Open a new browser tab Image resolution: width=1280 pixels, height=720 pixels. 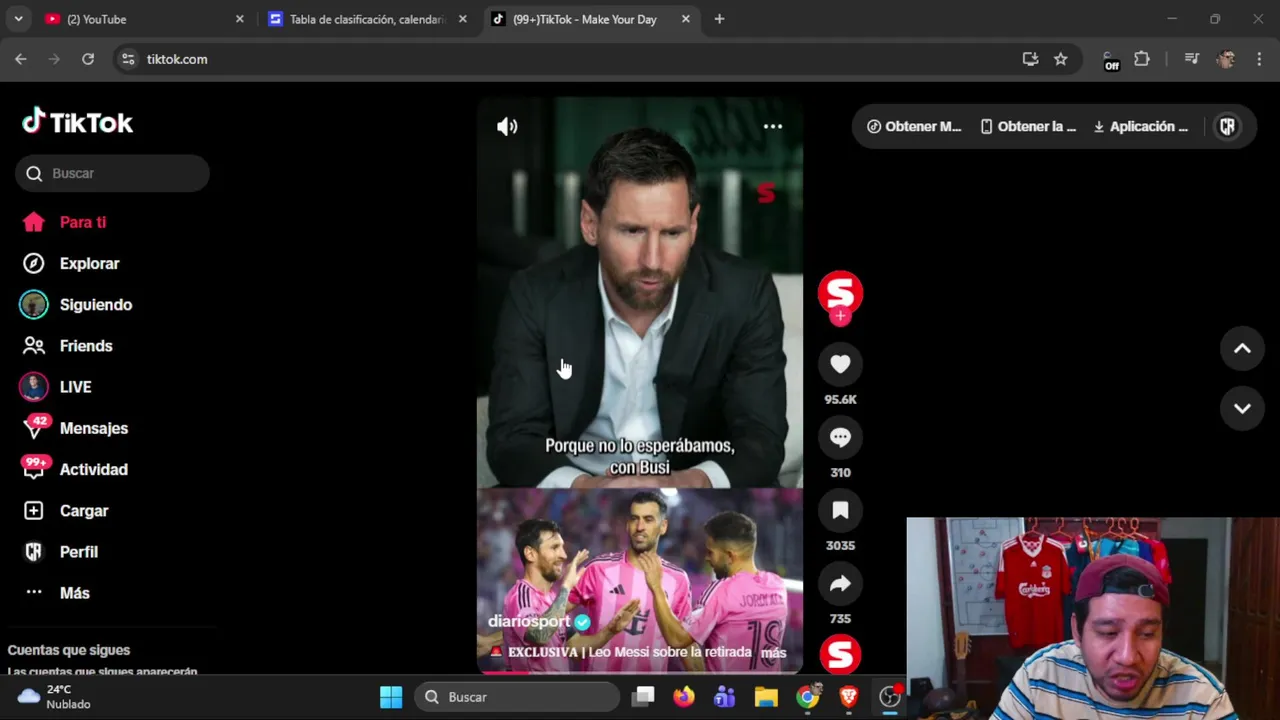719,19
